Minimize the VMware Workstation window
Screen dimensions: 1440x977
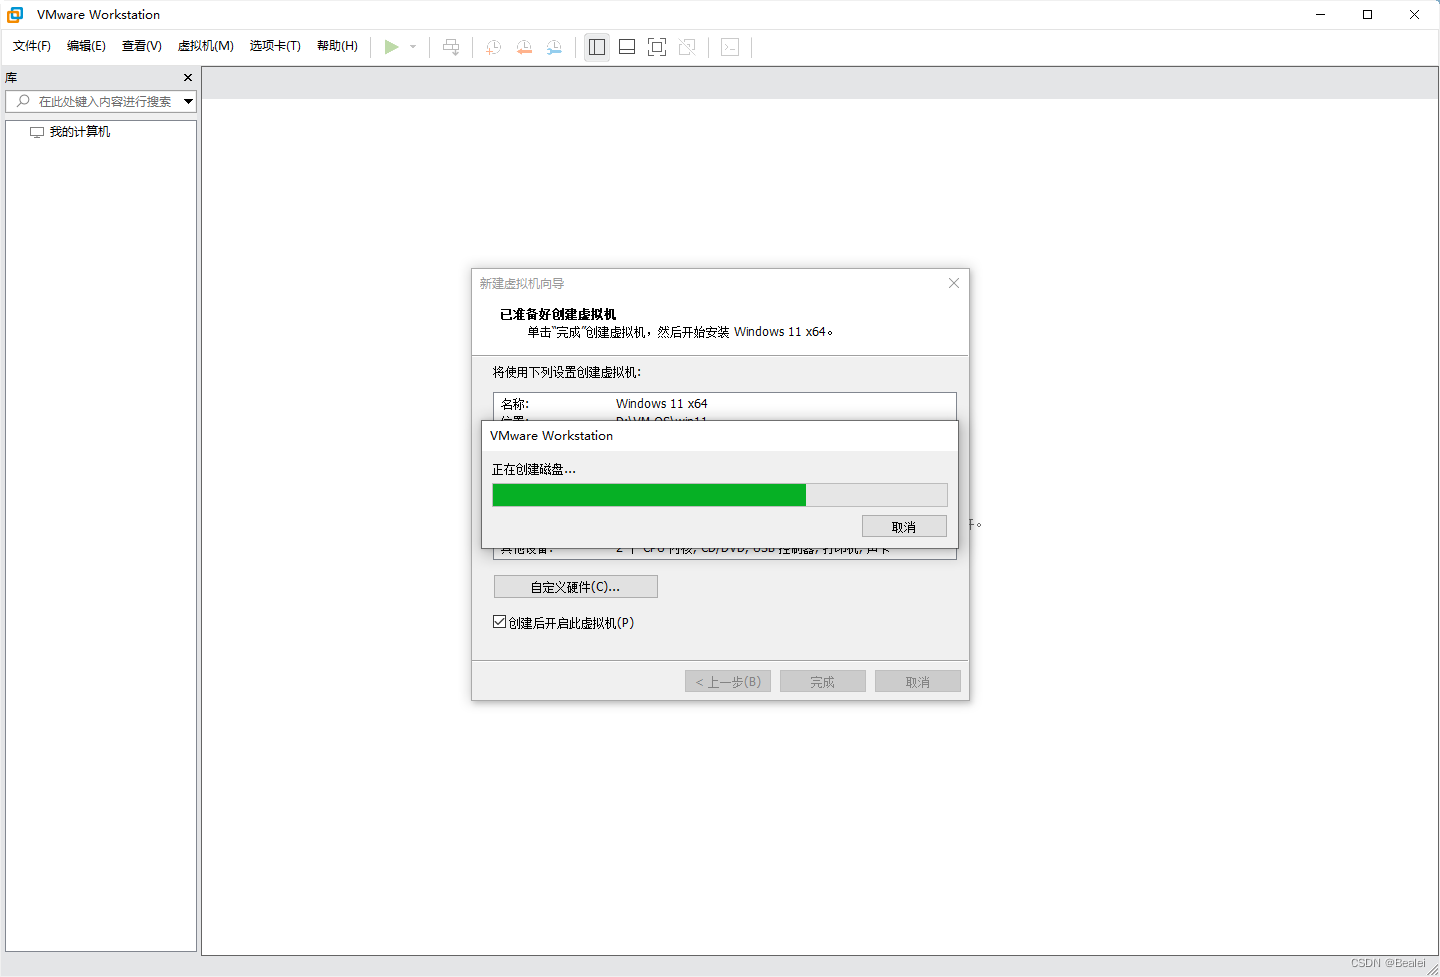1320,15
